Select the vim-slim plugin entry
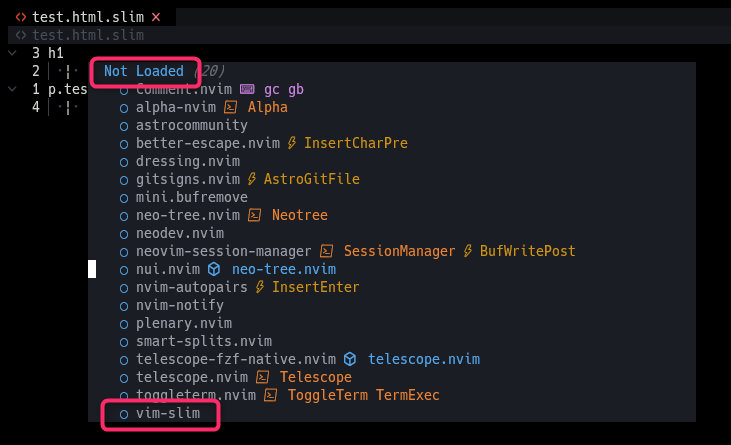This screenshot has width=731, height=445. pos(168,413)
